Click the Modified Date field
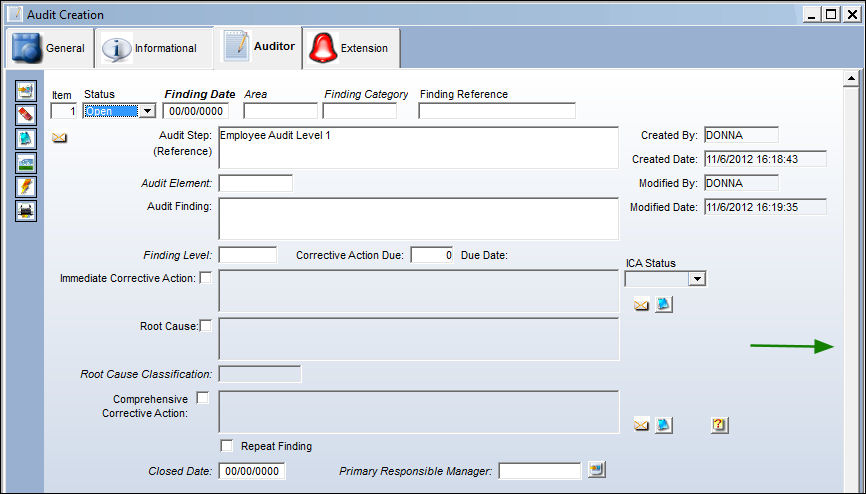The width and height of the screenshot is (866, 494). 765,207
